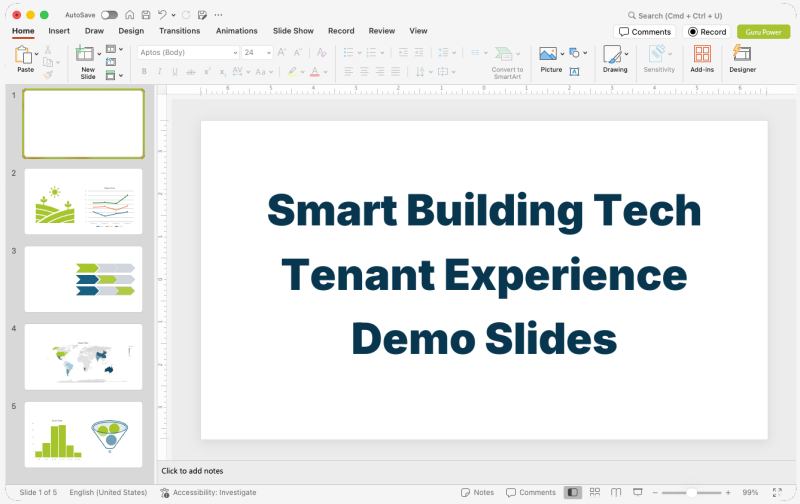Screen dimensions: 800x504
Task: Center align text
Action: tap(364, 71)
